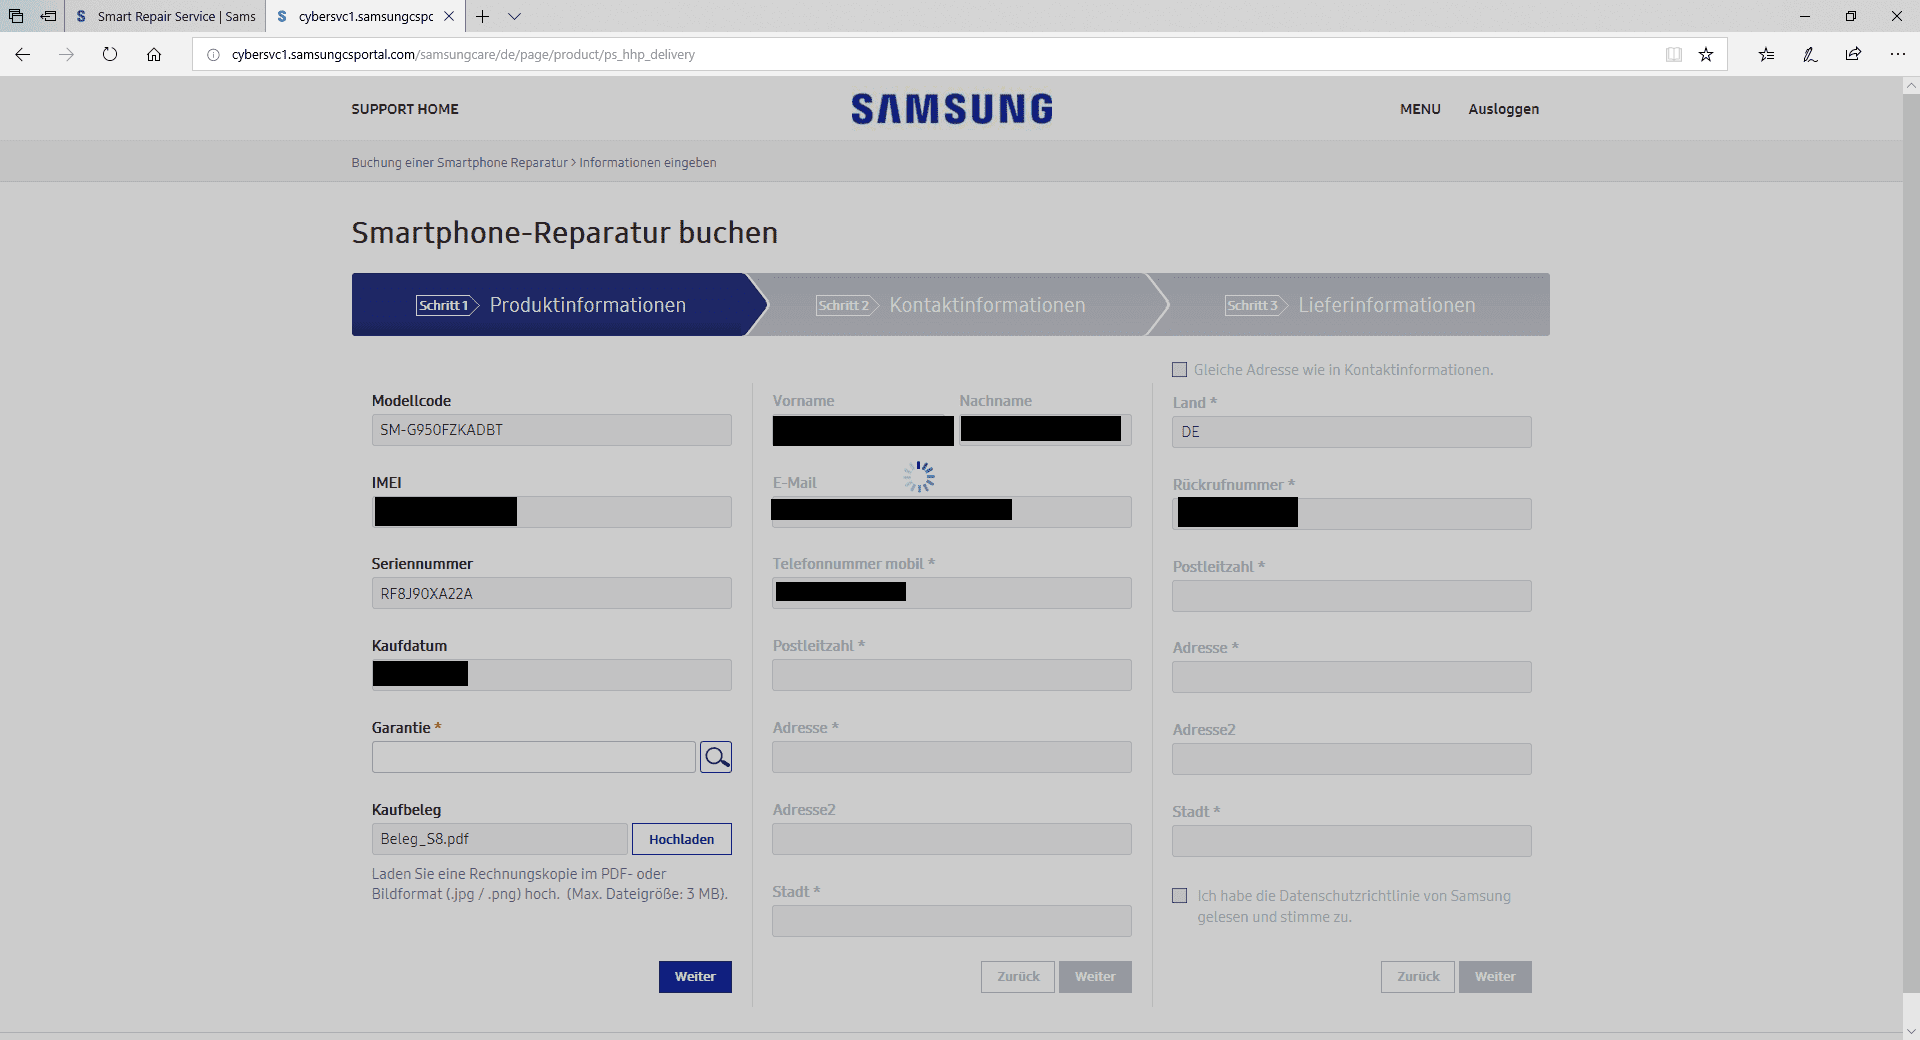Click the Garantie input field

534,757
